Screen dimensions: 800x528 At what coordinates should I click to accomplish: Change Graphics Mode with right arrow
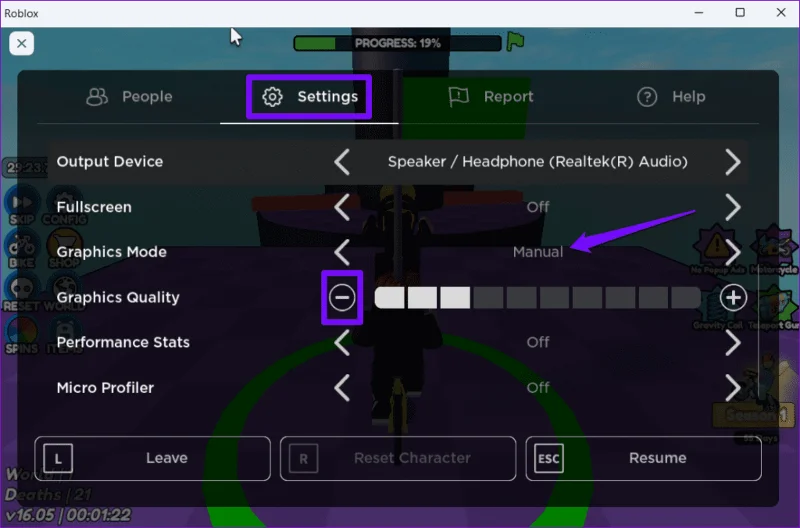(733, 252)
